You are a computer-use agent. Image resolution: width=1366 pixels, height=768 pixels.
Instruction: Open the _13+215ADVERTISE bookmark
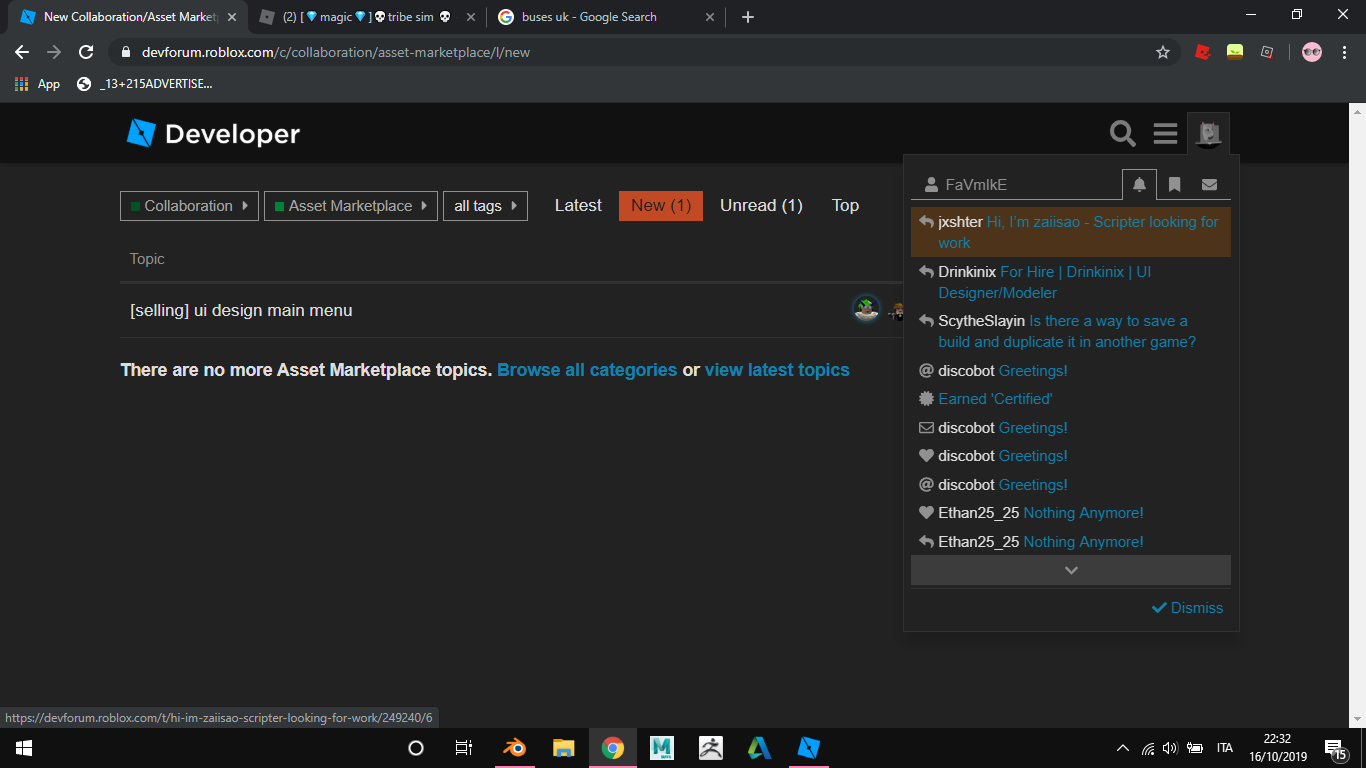pos(144,84)
